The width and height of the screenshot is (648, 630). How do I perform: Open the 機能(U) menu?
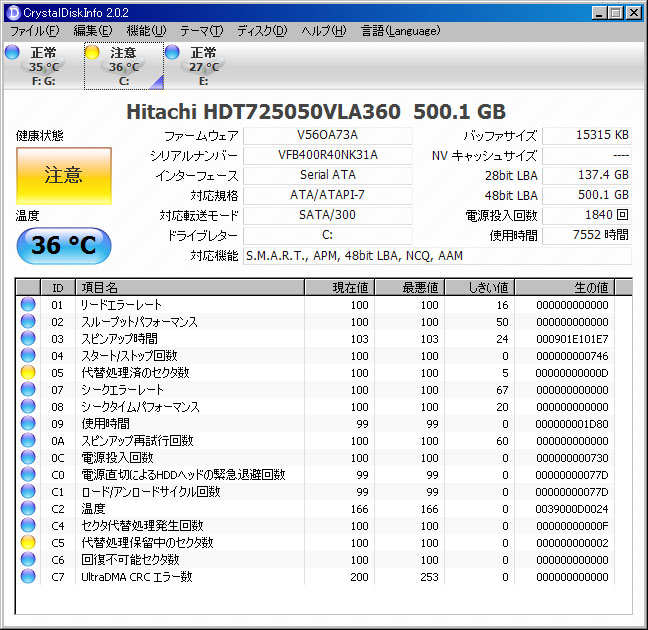click(146, 31)
